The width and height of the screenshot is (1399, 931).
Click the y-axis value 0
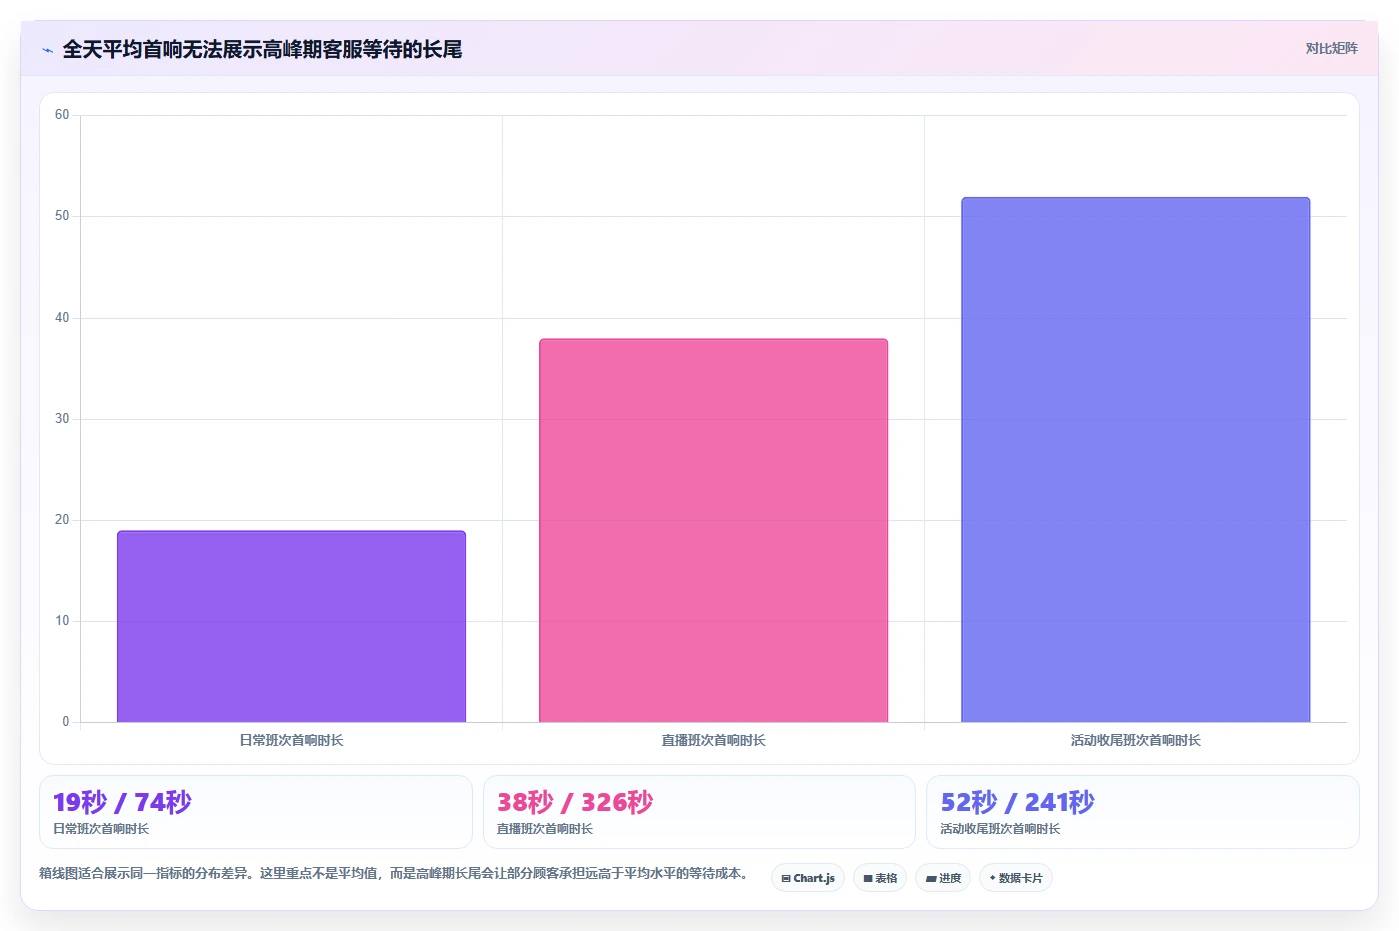[x=66, y=722]
